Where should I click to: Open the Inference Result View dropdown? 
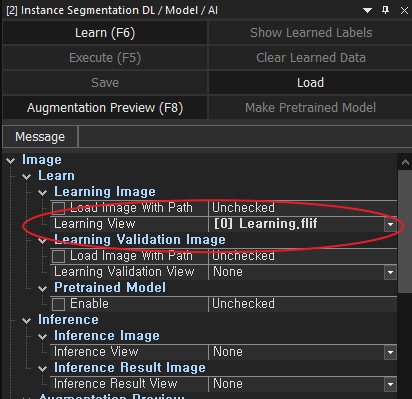point(390,384)
